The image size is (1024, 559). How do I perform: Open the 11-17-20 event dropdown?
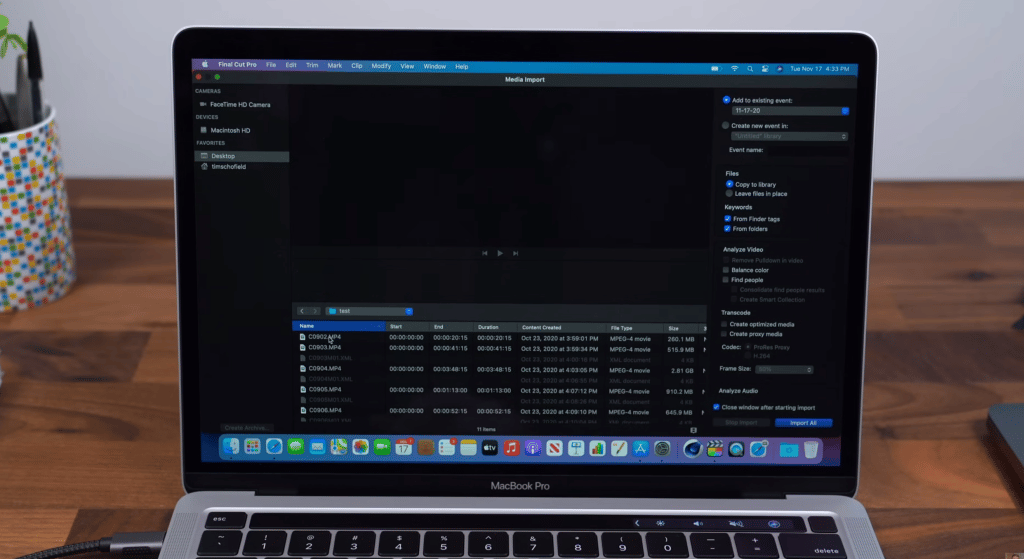[x=790, y=111]
